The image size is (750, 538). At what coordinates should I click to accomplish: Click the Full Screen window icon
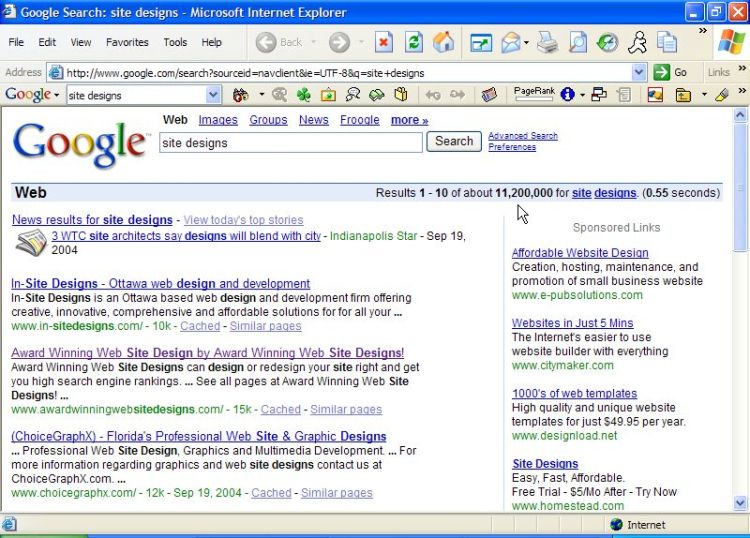tap(481, 43)
